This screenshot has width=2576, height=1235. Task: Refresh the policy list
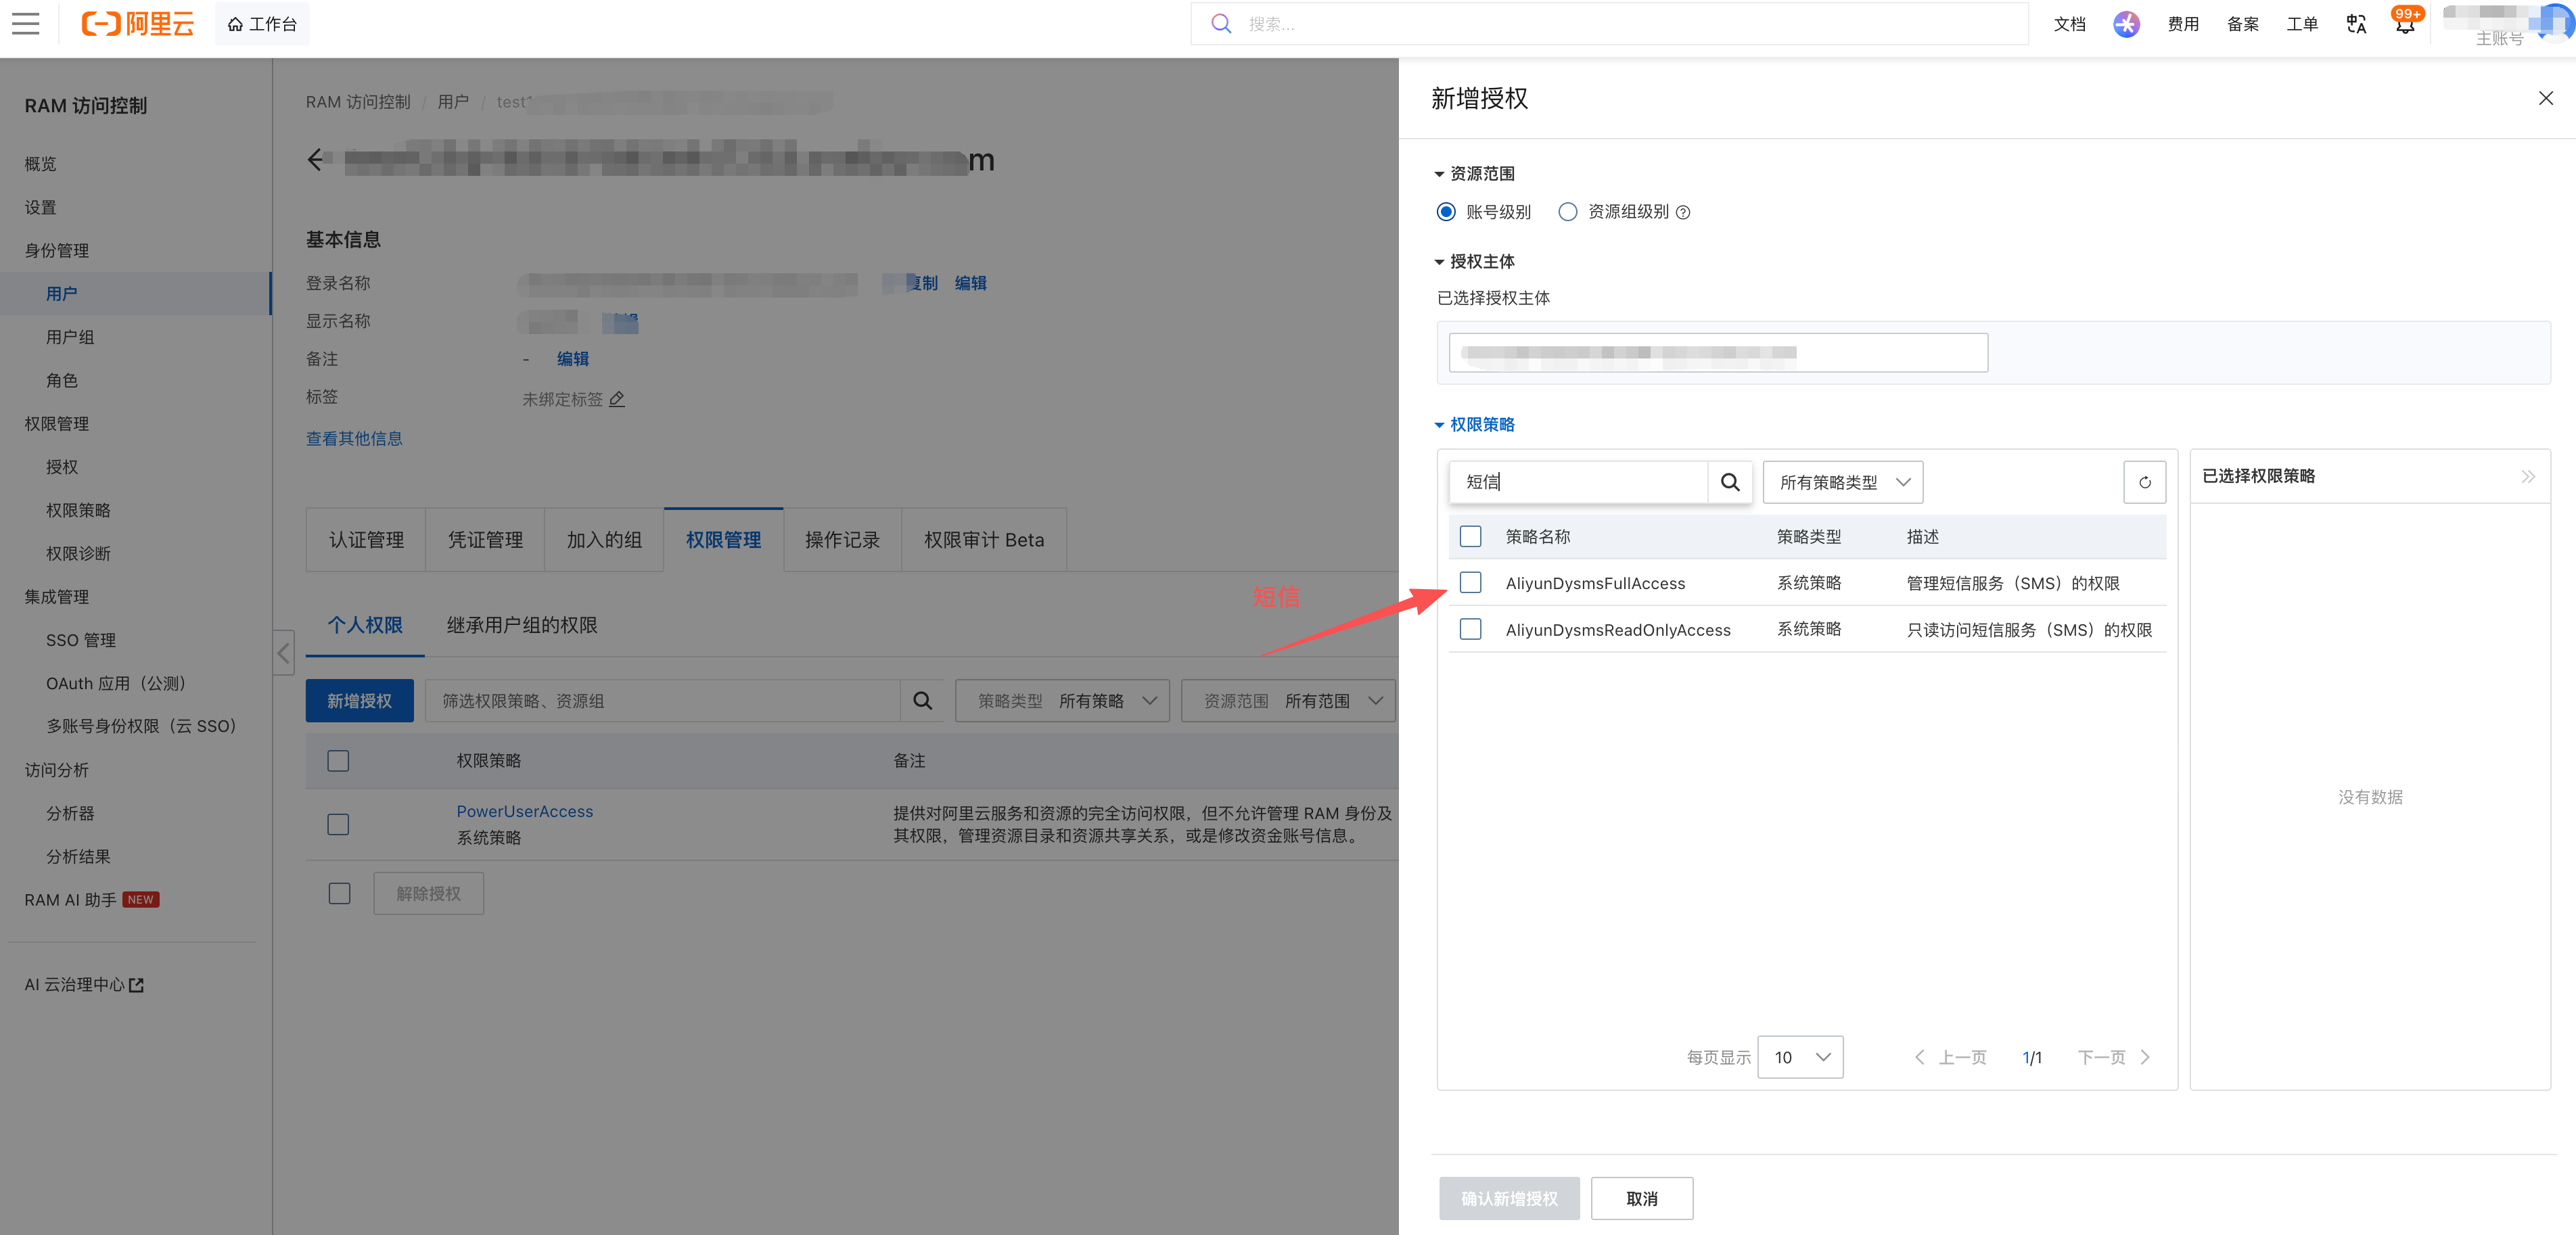(2144, 482)
